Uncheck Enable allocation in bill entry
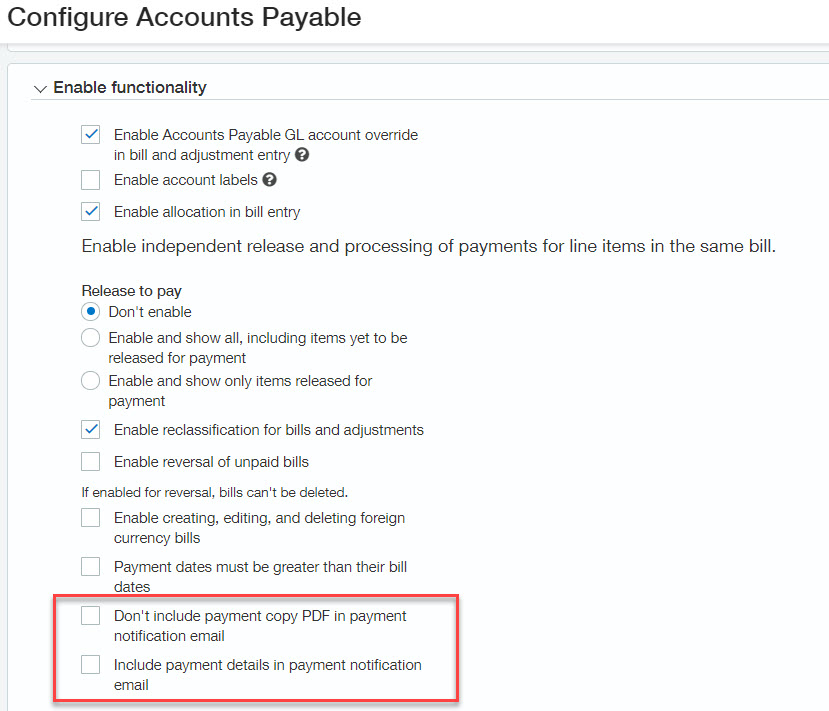829x711 pixels. click(x=91, y=211)
